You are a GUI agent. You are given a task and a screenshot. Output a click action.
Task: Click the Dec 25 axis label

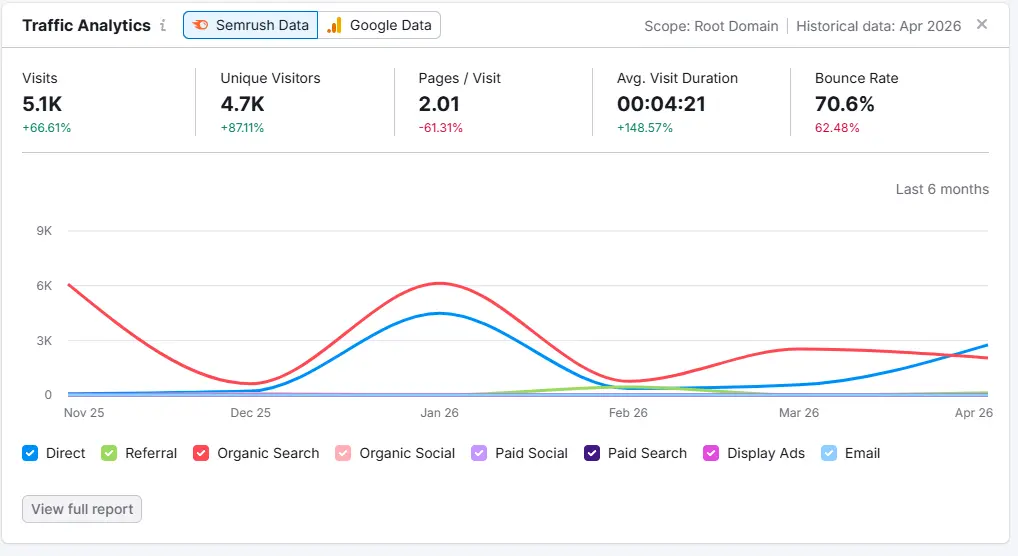[x=251, y=412]
